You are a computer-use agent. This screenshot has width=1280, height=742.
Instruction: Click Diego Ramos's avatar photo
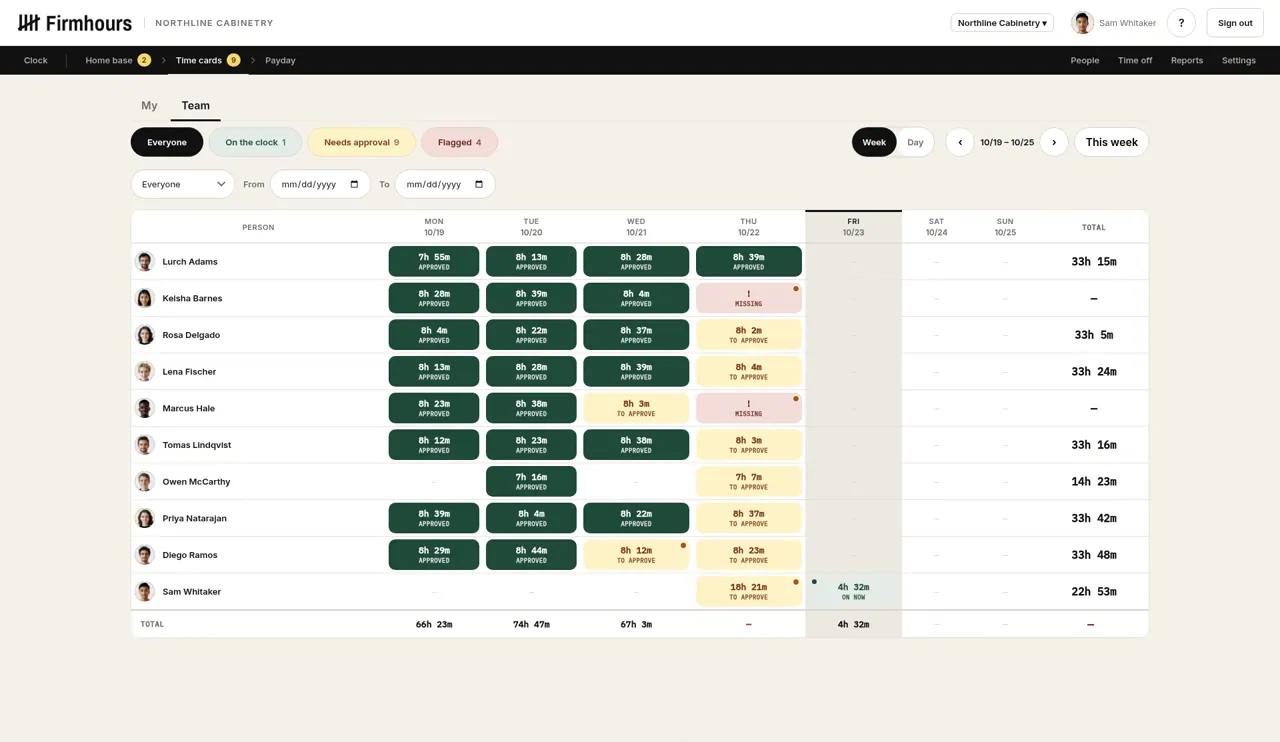[145, 555]
